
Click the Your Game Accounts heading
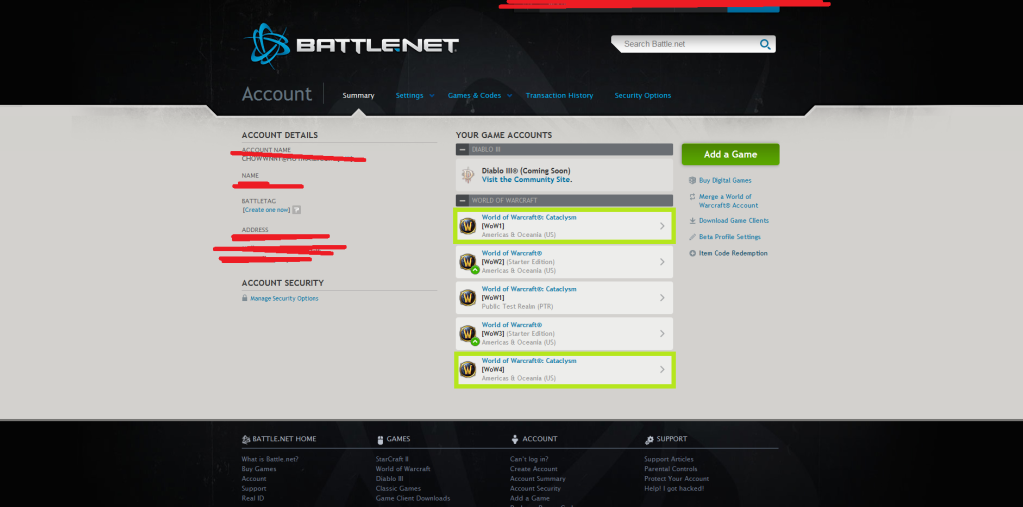pos(504,135)
